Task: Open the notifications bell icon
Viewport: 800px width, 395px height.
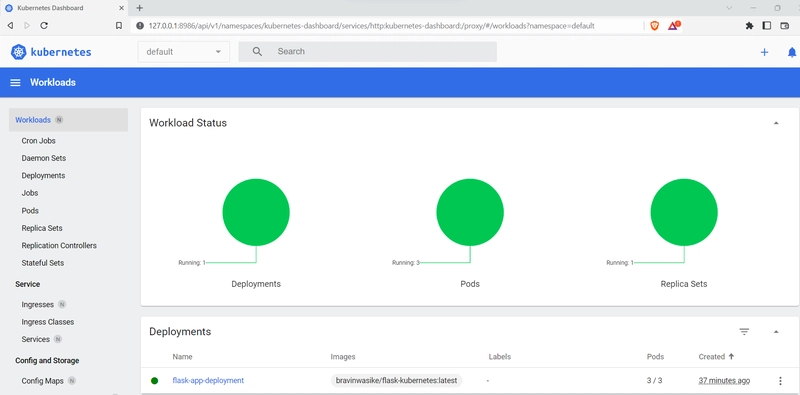Action: (x=792, y=52)
